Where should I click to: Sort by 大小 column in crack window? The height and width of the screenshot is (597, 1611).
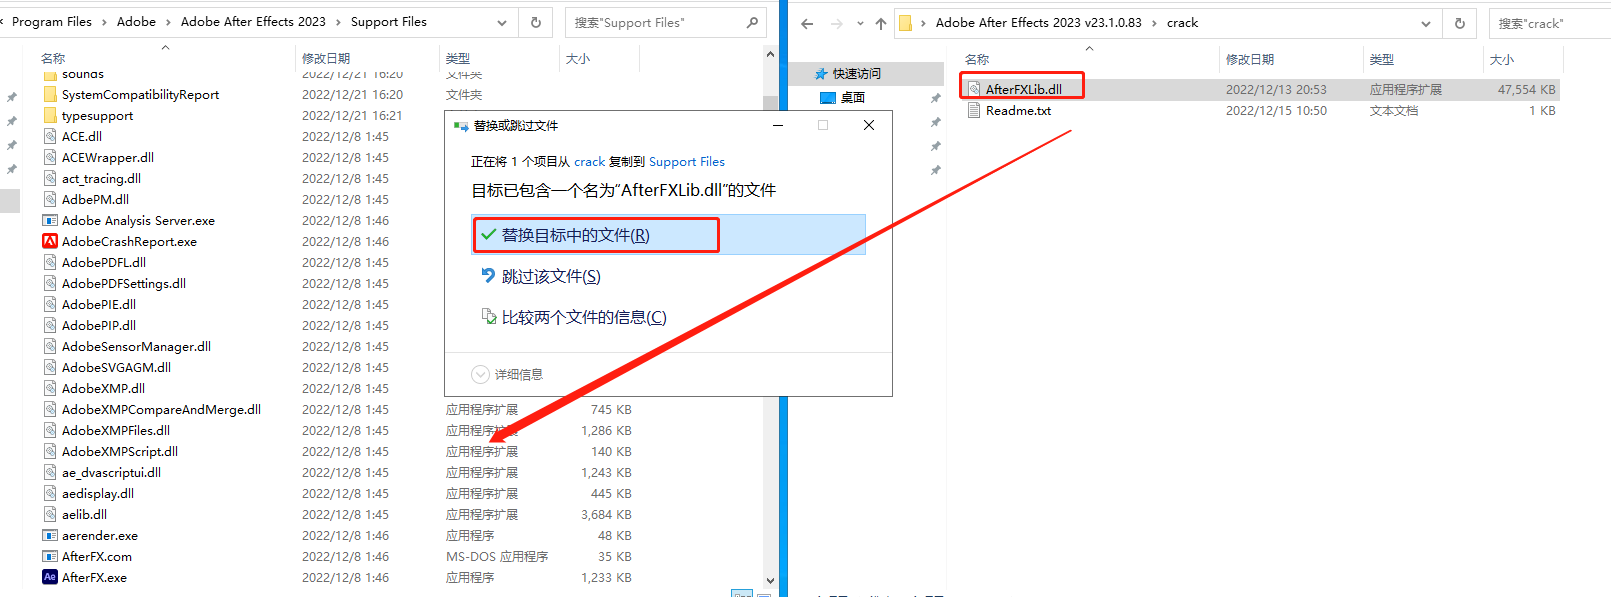pos(1502,60)
